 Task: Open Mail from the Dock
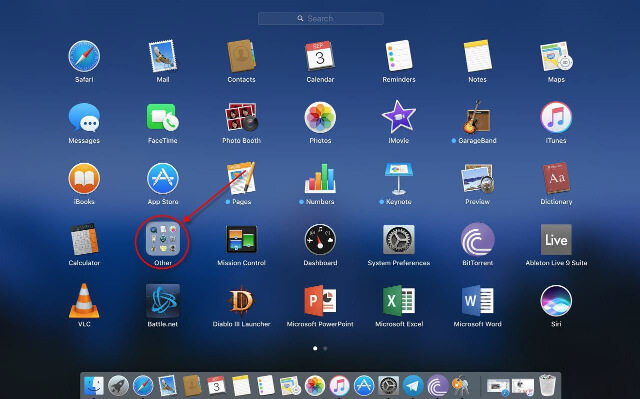pyautogui.click(x=168, y=386)
